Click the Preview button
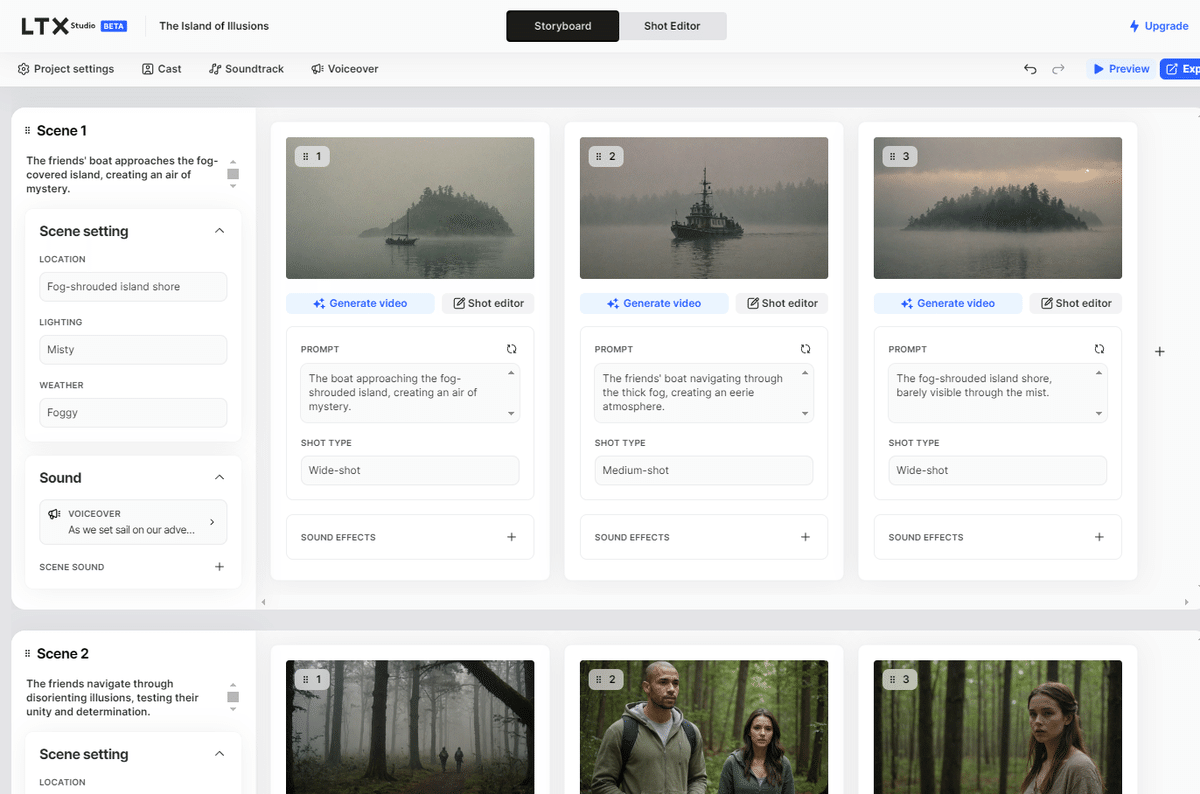The width and height of the screenshot is (1200, 794). (1121, 69)
